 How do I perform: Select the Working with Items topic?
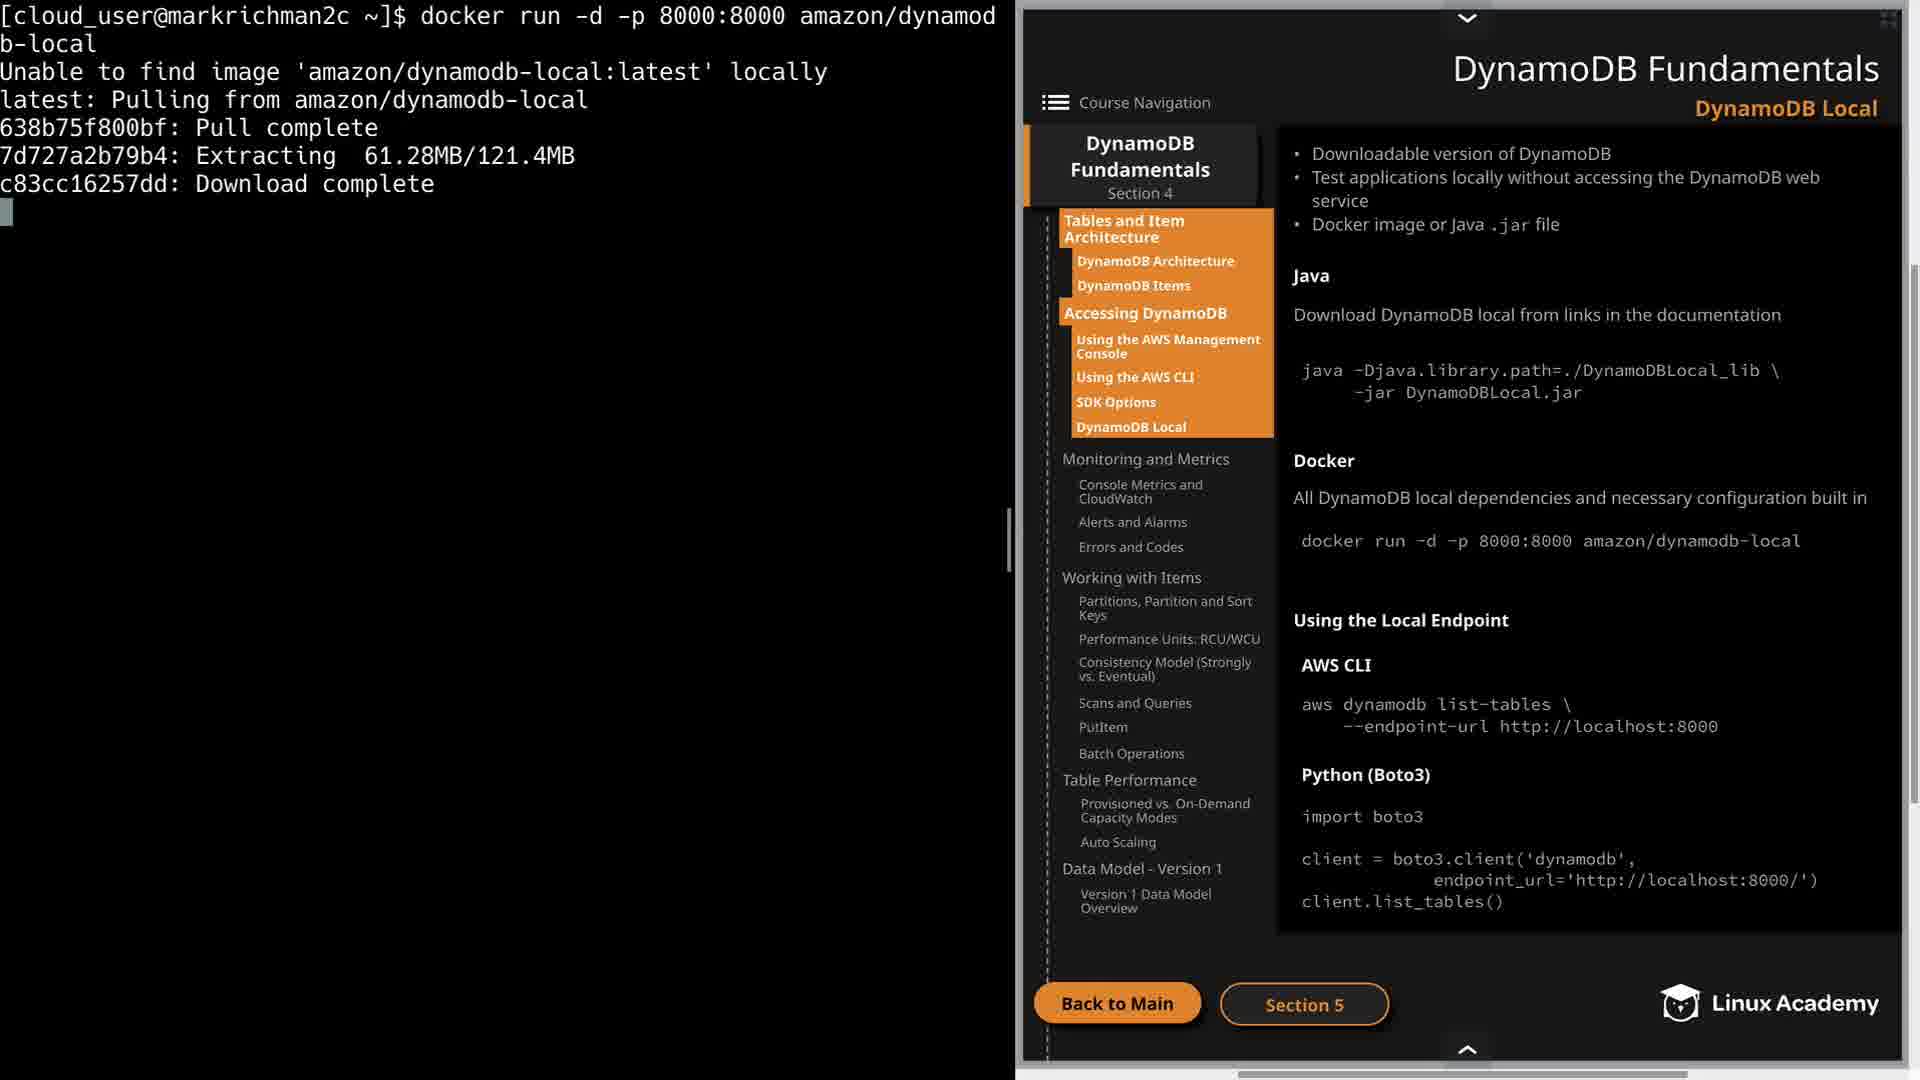tap(1131, 578)
